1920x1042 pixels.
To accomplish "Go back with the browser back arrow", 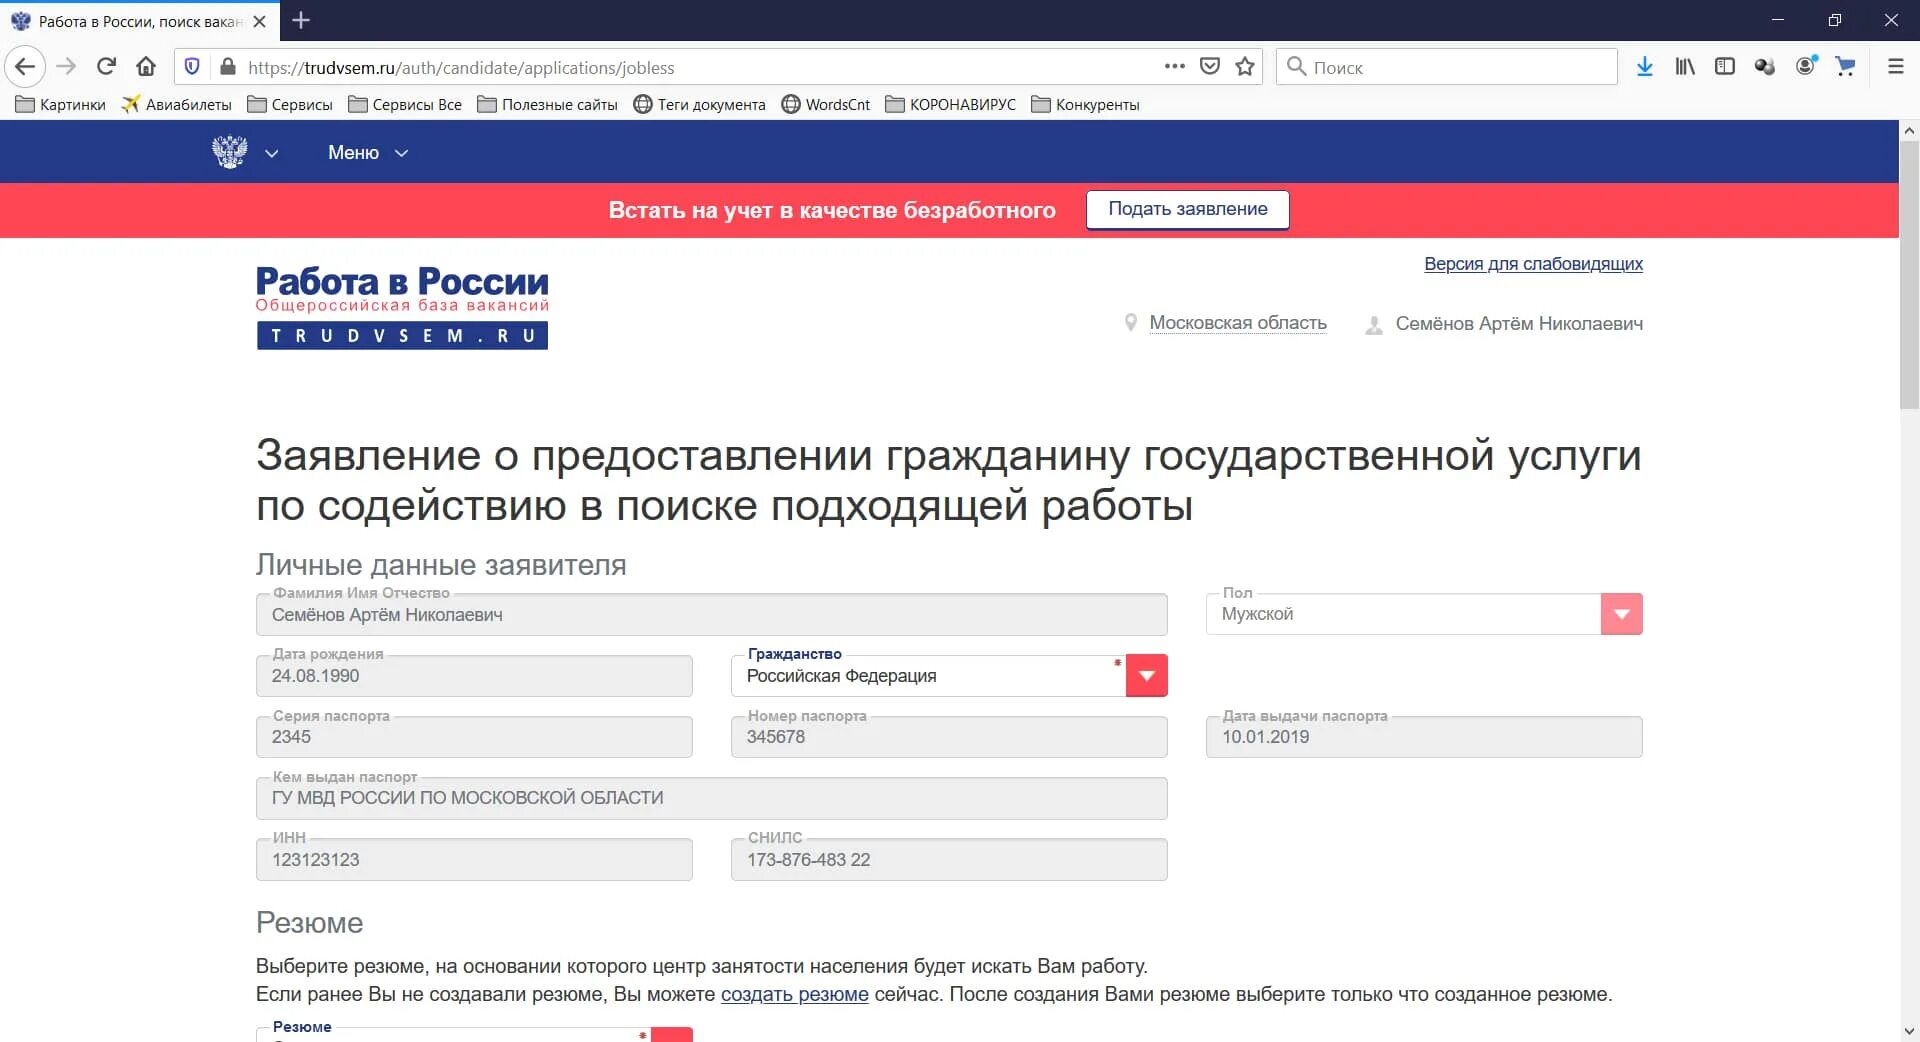I will (x=25, y=67).
